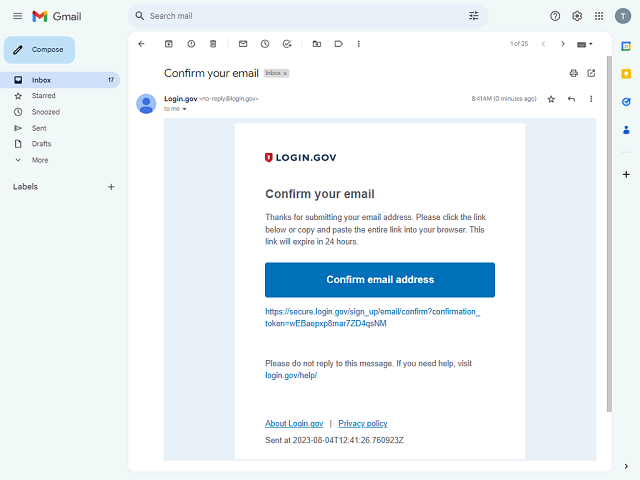This screenshot has width=640, height=480.
Task: Print the email conversation
Action: (x=573, y=73)
